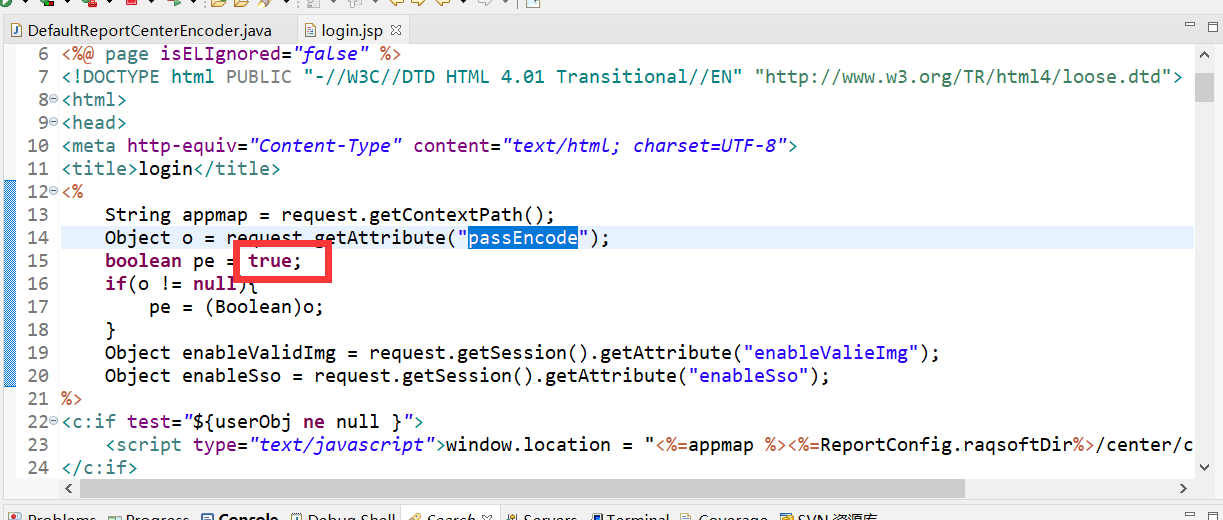1223x520 pixels.
Task: Open the Console view tab
Action: [239, 517]
